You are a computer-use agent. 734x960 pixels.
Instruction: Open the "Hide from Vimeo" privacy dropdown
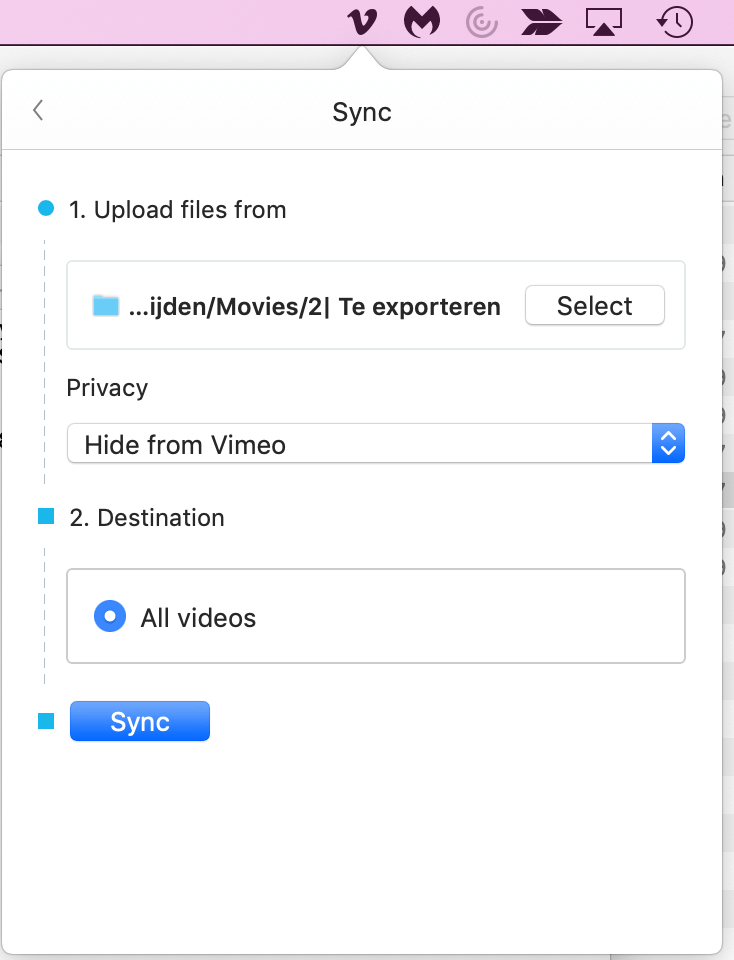tap(360, 444)
